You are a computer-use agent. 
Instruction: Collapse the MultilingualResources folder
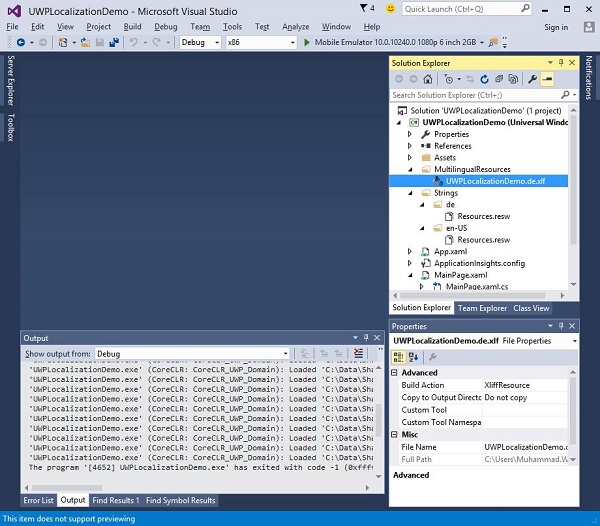(410, 169)
